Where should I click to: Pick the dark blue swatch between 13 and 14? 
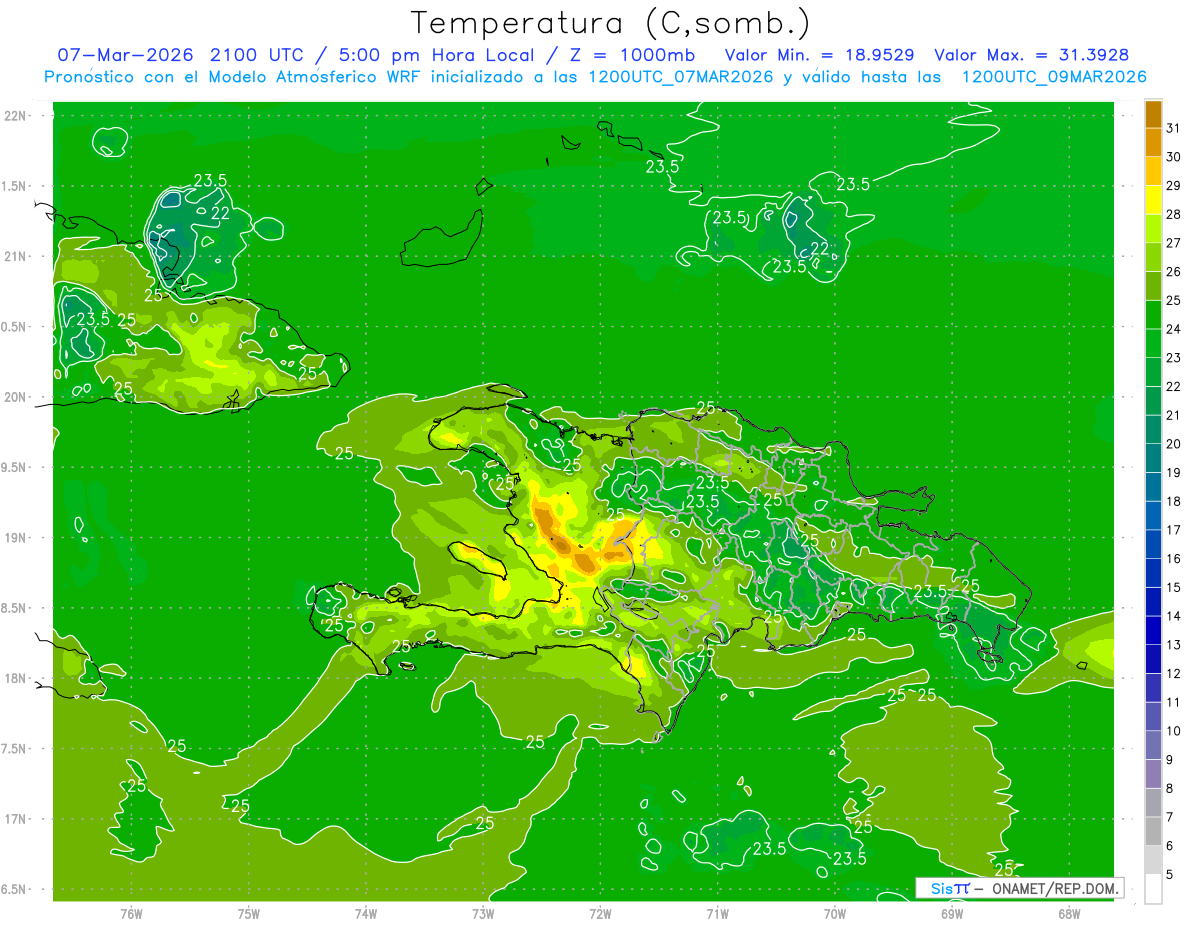(1153, 630)
